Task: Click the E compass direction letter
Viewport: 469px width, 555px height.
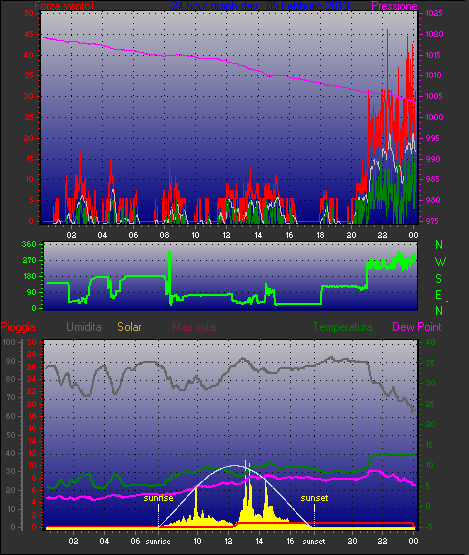Action: coord(438,295)
